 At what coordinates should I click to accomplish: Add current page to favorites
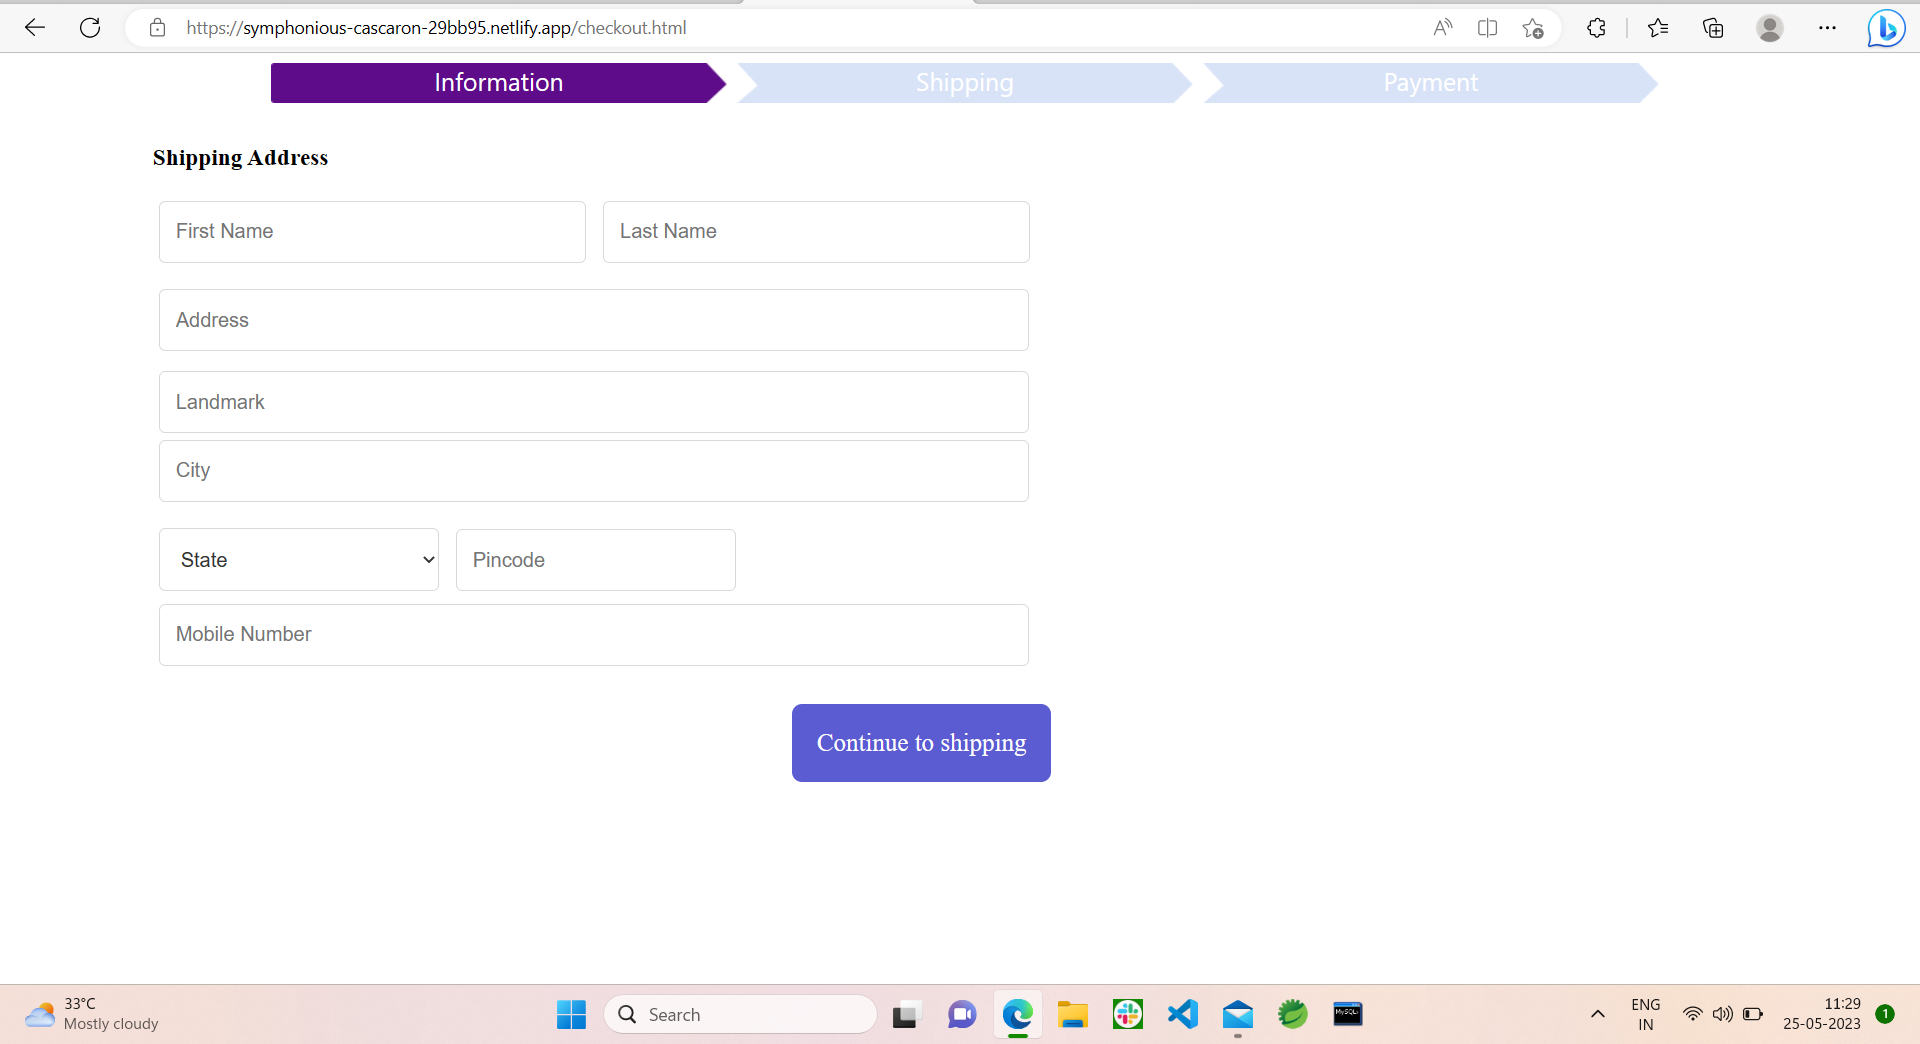coord(1534,27)
